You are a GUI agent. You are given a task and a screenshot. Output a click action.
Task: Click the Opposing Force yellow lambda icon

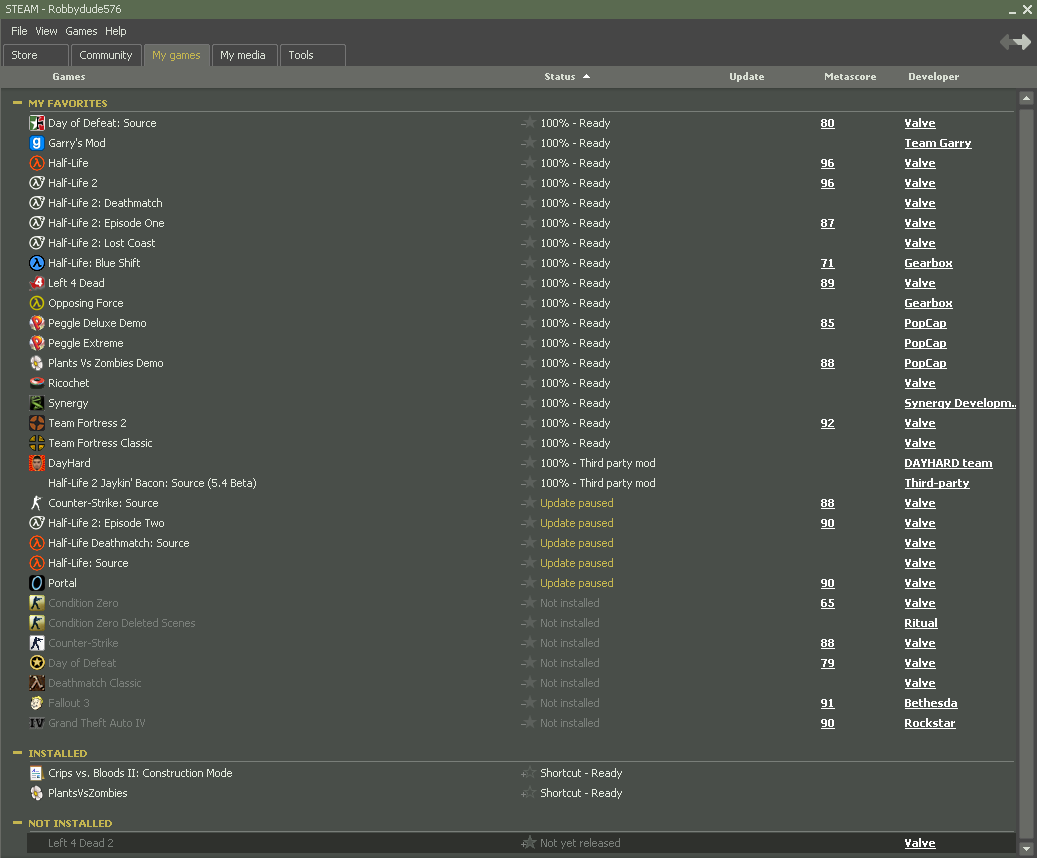[x=37, y=303]
